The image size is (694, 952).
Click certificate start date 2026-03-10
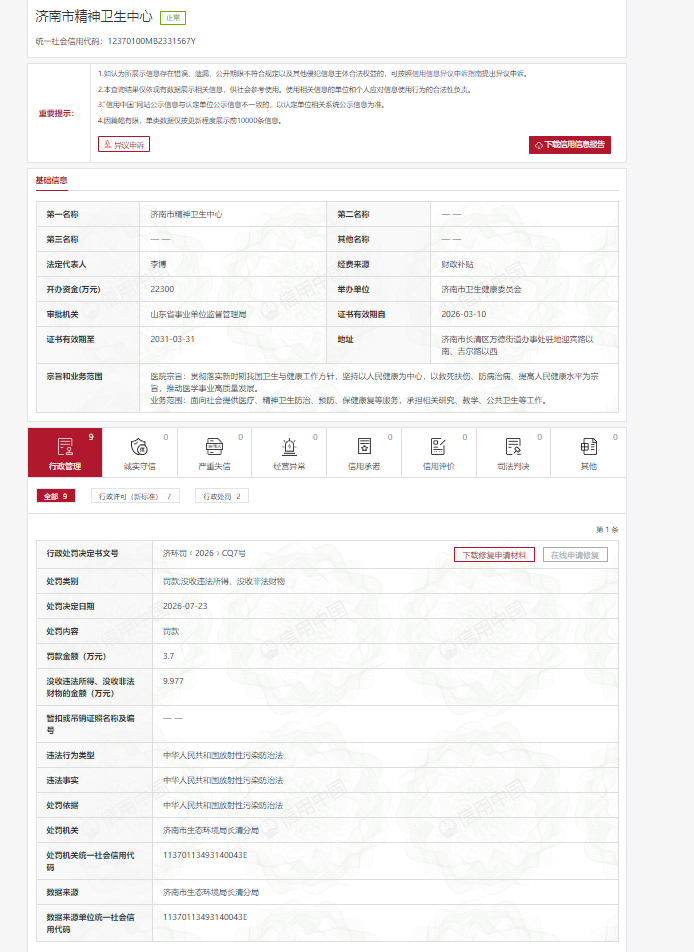[463, 314]
